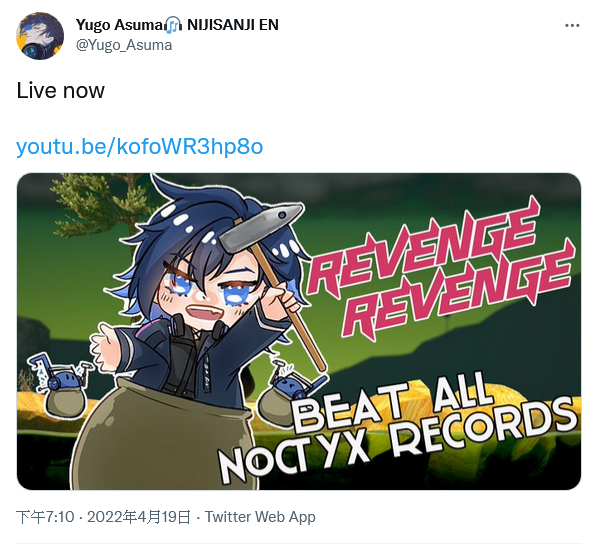Click the display name Yugo Asuma
Viewport: 598px width, 544px height.
(x=120, y=25)
